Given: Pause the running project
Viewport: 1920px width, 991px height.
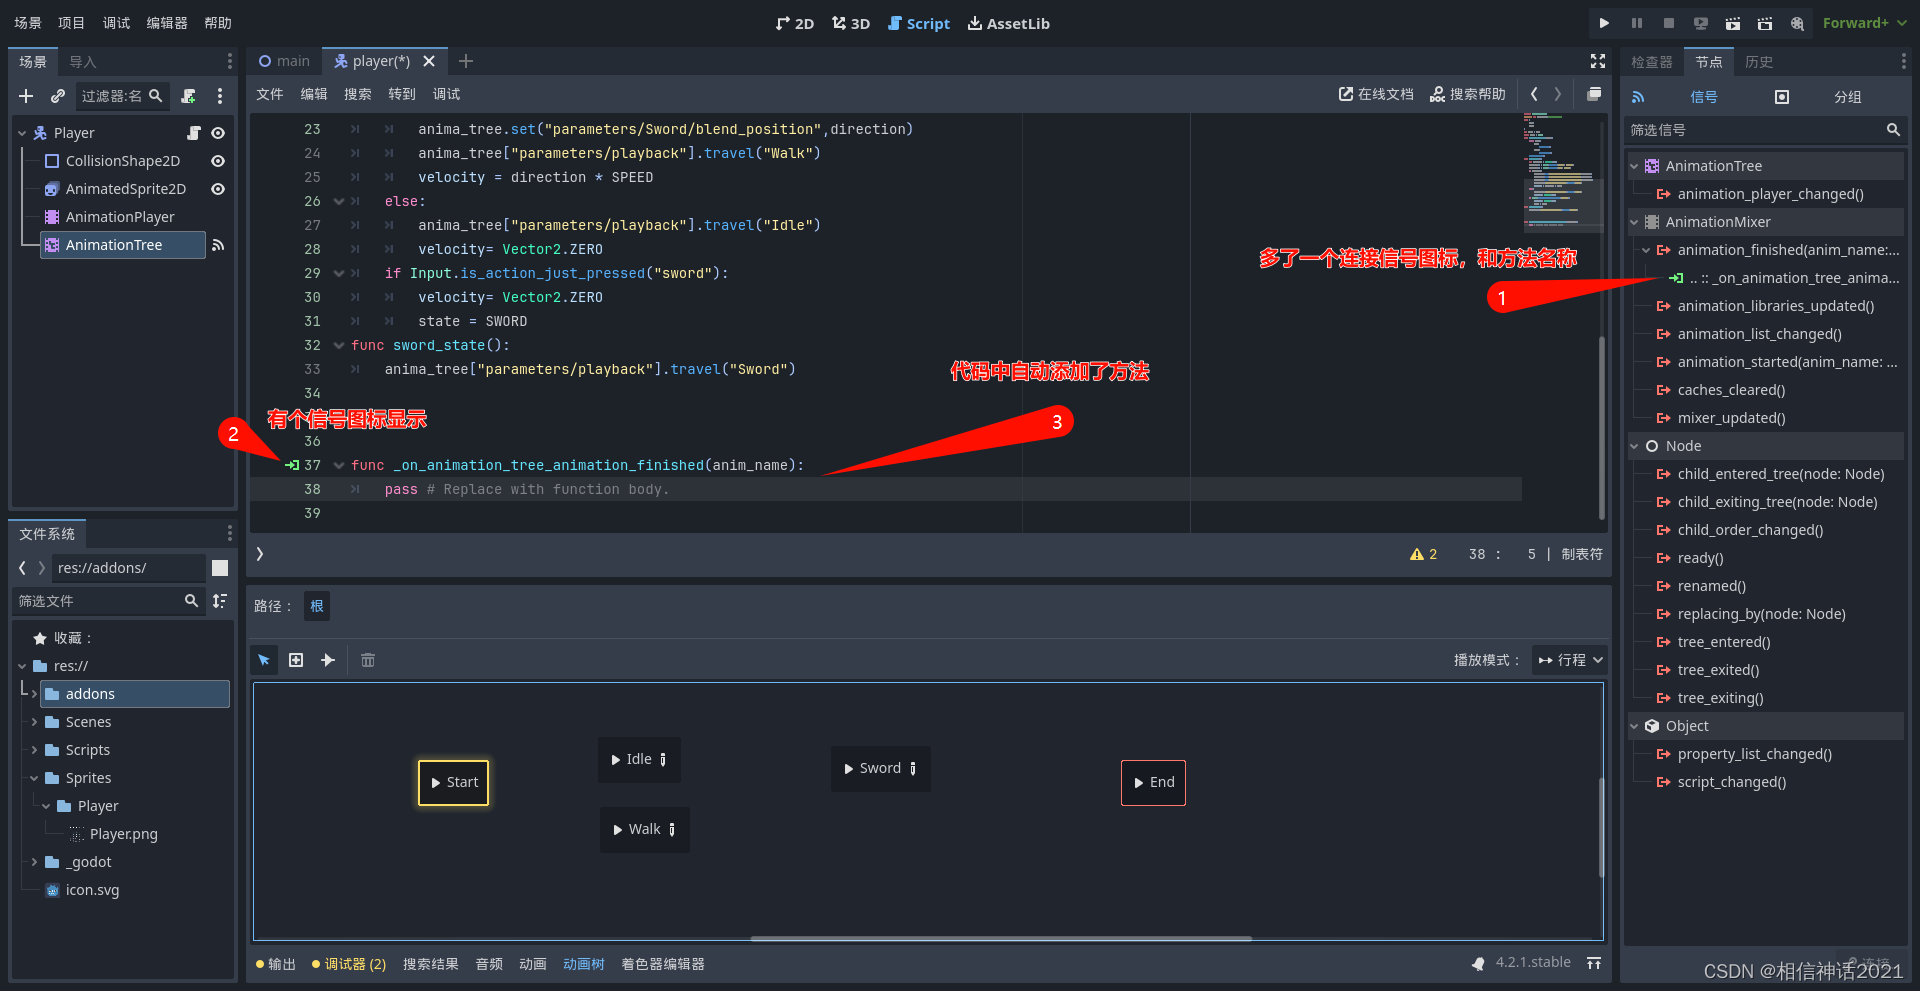Looking at the screenshot, I should (x=1636, y=23).
